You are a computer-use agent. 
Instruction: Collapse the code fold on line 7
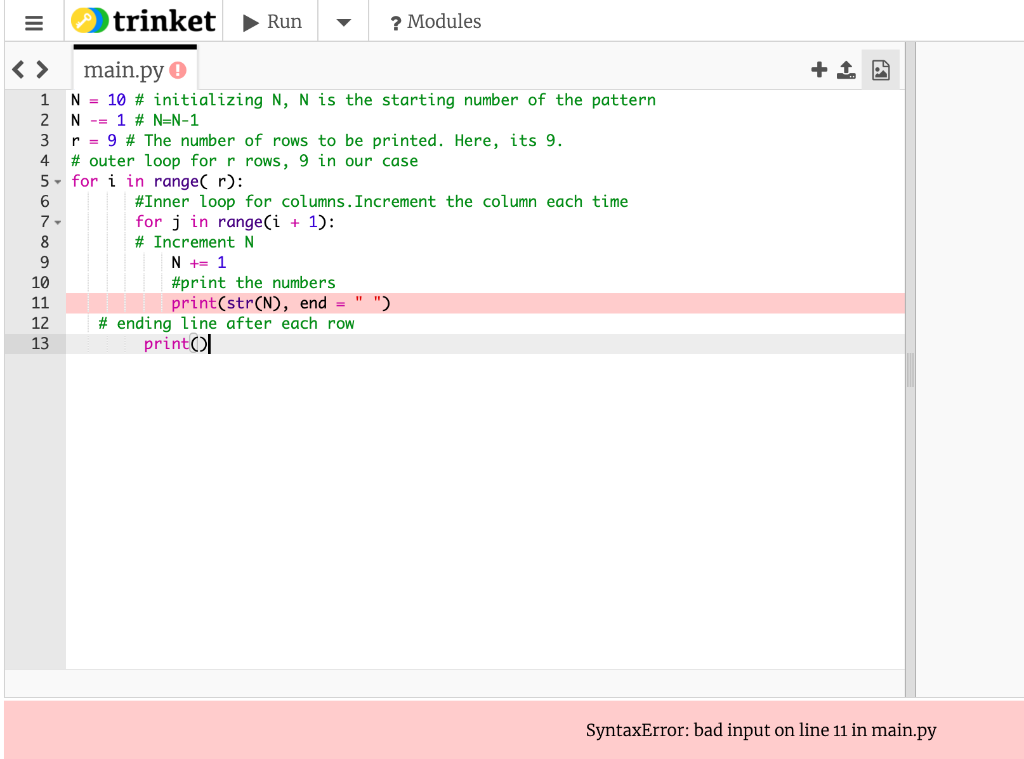[x=58, y=223]
